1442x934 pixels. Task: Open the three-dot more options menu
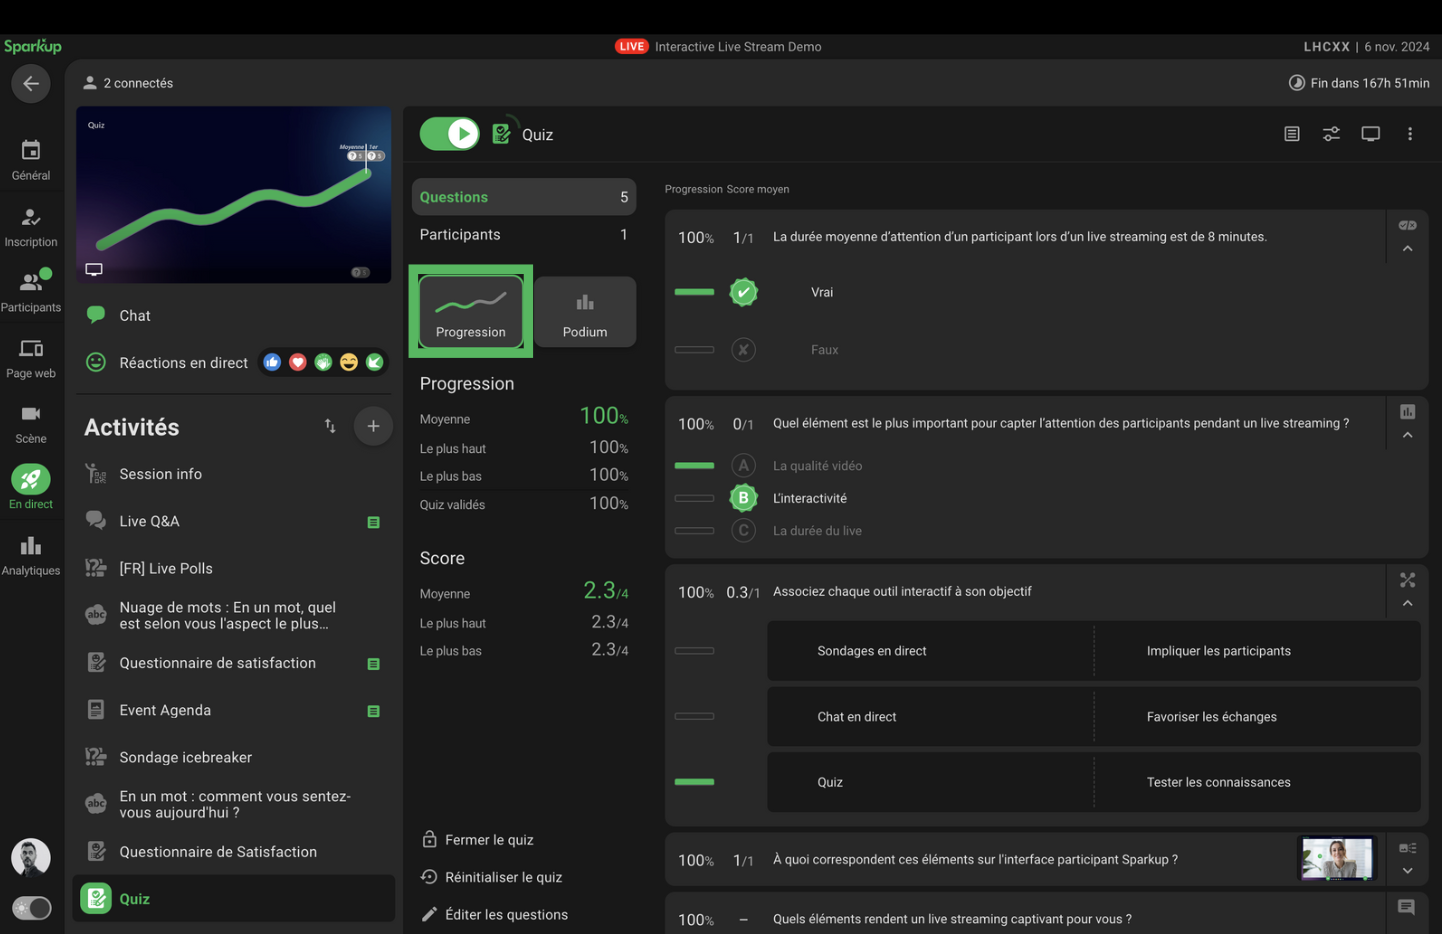[1410, 134]
